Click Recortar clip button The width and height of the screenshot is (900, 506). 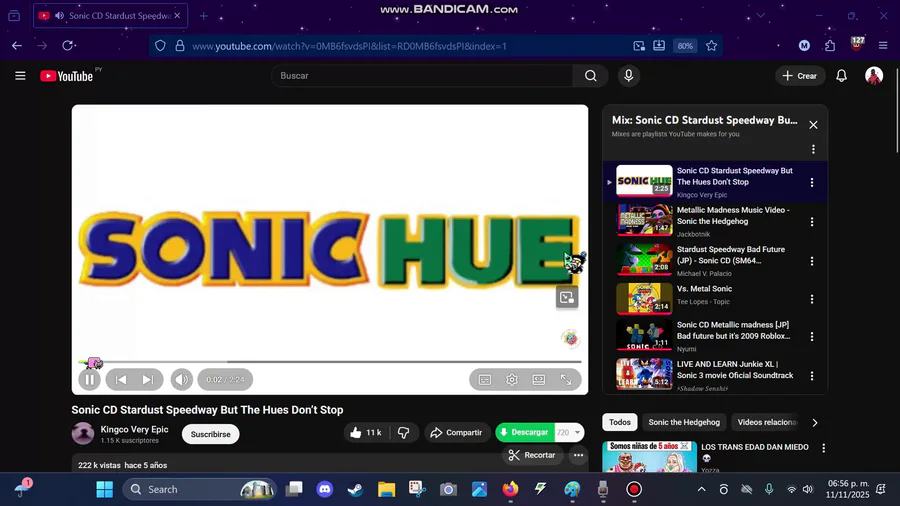(533, 455)
